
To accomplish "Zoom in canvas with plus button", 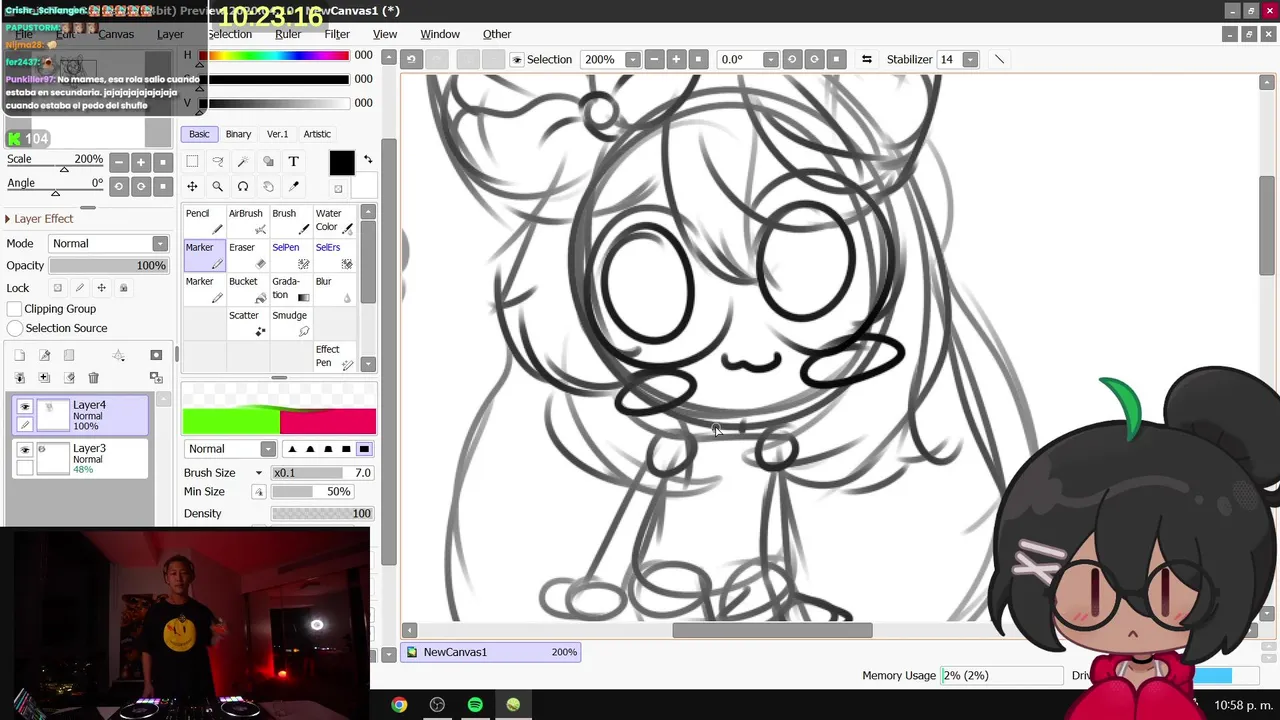I will click(x=676, y=60).
